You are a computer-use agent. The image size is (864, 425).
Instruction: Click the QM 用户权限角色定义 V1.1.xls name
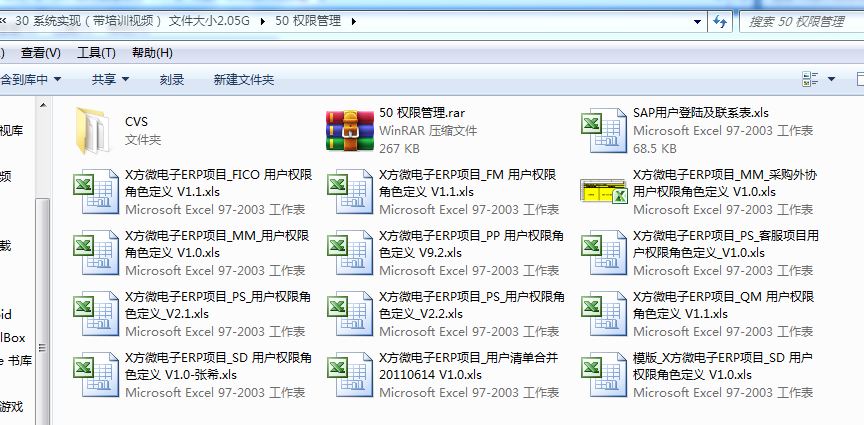click(723, 305)
